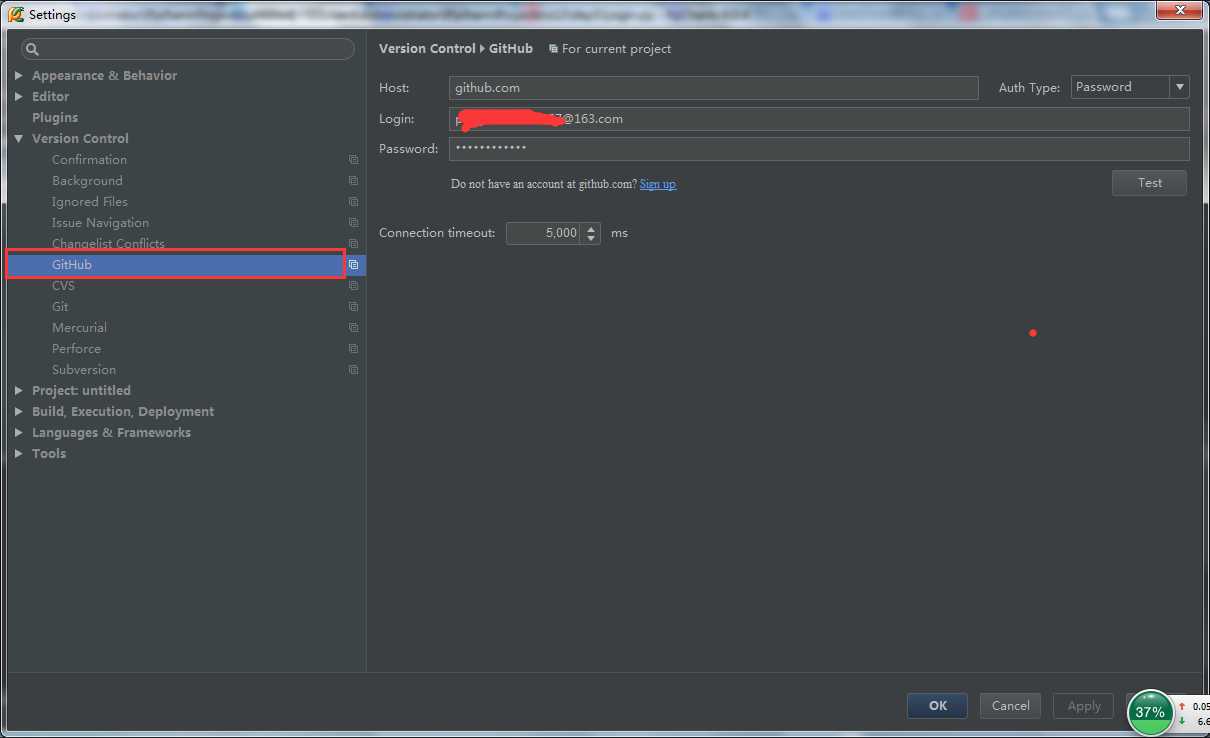This screenshot has height=738, width=1210.
Task: Click the project-level icon beside Ignored Files
Action: [x=353, y=202]
